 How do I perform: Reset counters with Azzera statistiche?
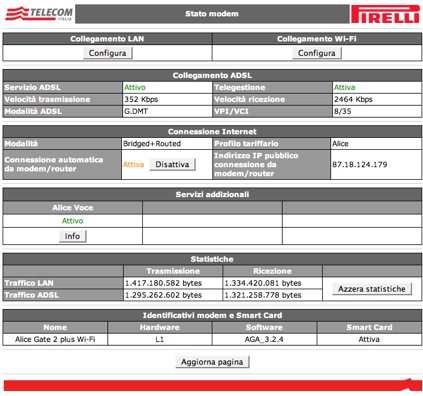(372, 289)
